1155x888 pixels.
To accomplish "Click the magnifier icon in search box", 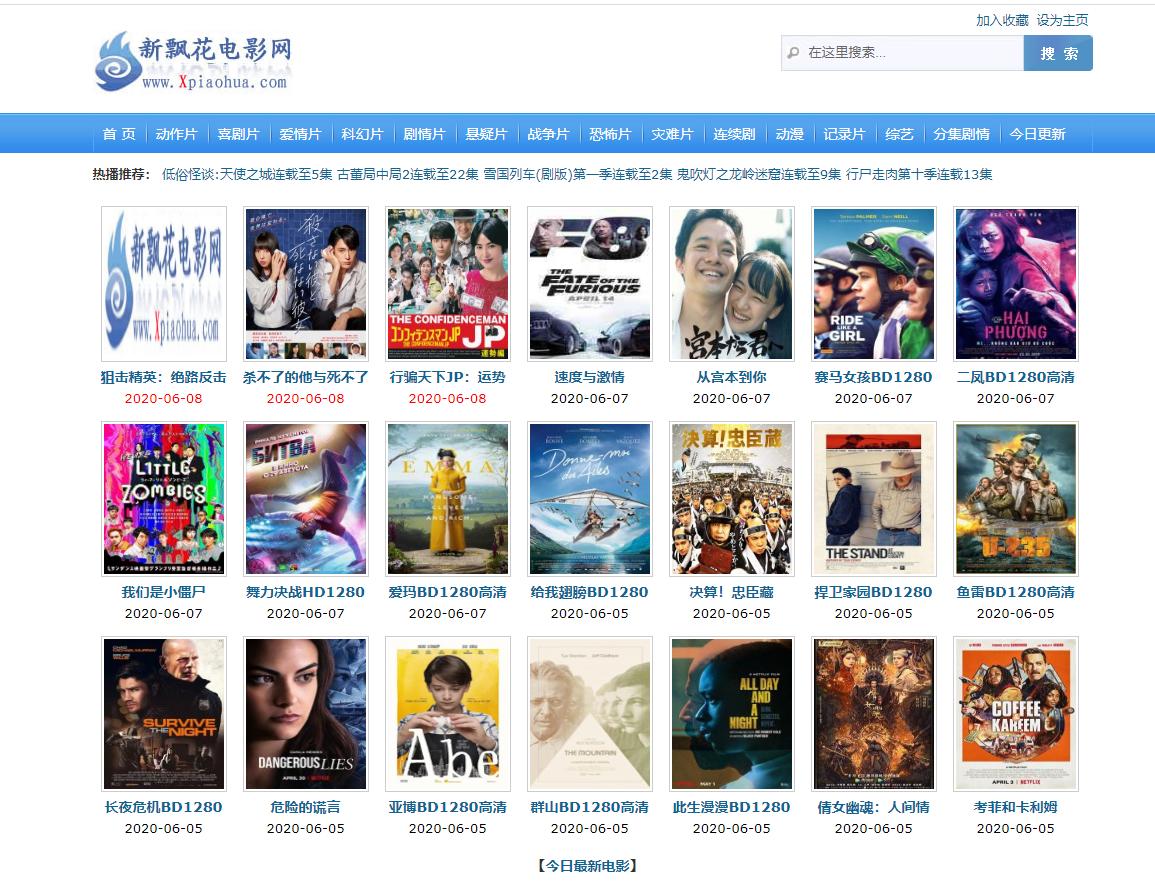I will pos(793,53).
